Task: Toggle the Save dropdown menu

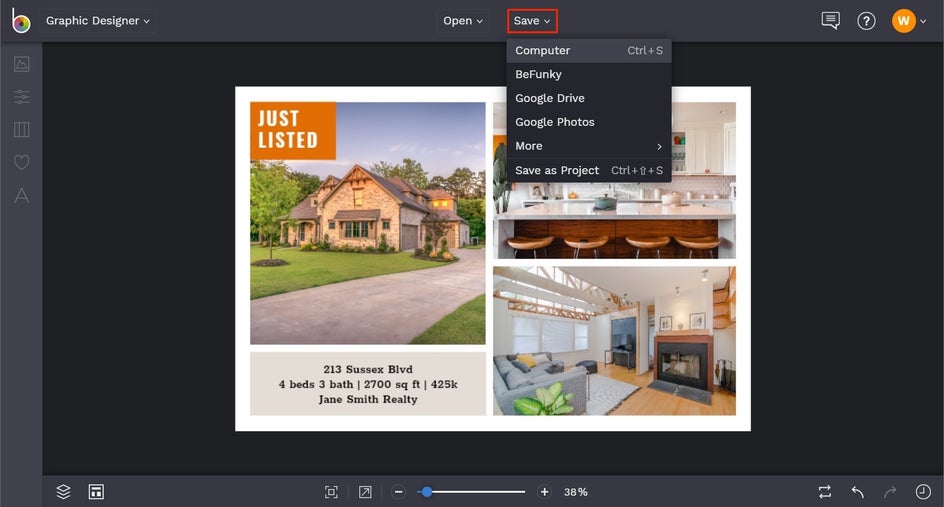Action: [x=532, y=20]
